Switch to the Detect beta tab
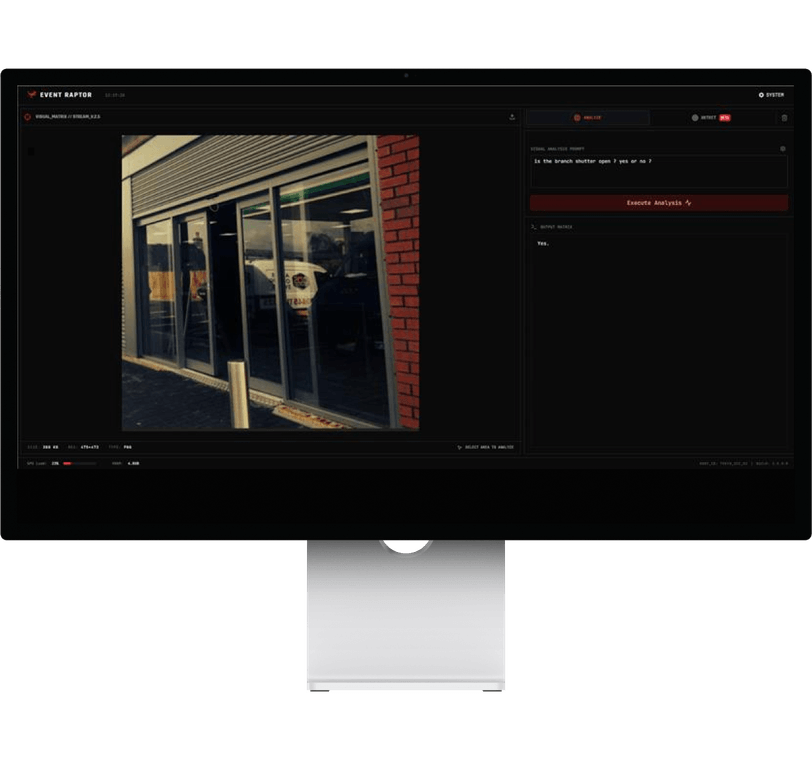Screen dimensions: 812x760 click(711, 118)
